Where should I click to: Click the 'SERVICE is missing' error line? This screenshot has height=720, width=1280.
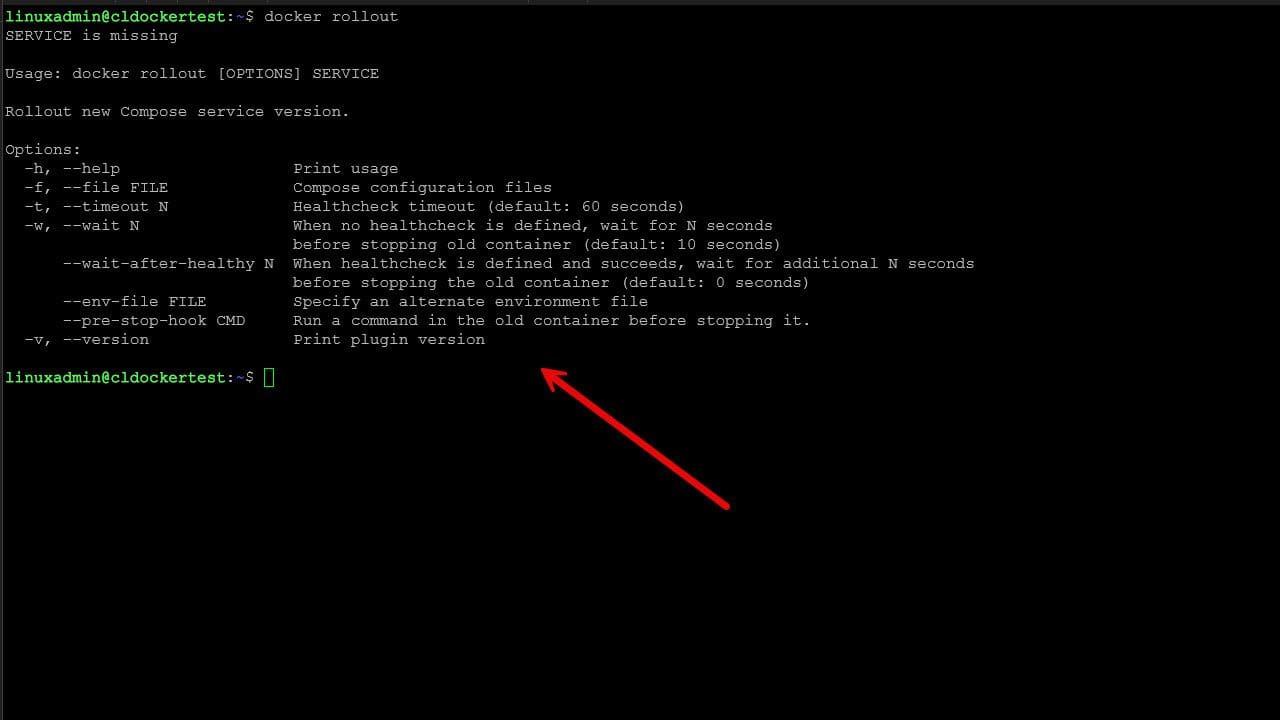[x=91, y=35]
